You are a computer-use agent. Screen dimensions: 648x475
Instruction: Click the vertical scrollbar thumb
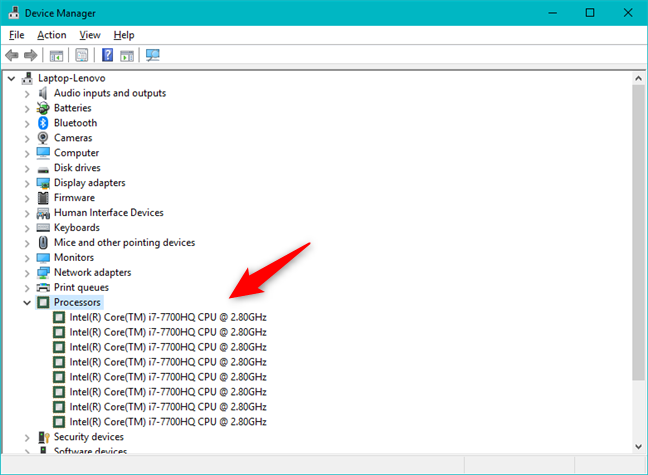(x=638, y=232)
